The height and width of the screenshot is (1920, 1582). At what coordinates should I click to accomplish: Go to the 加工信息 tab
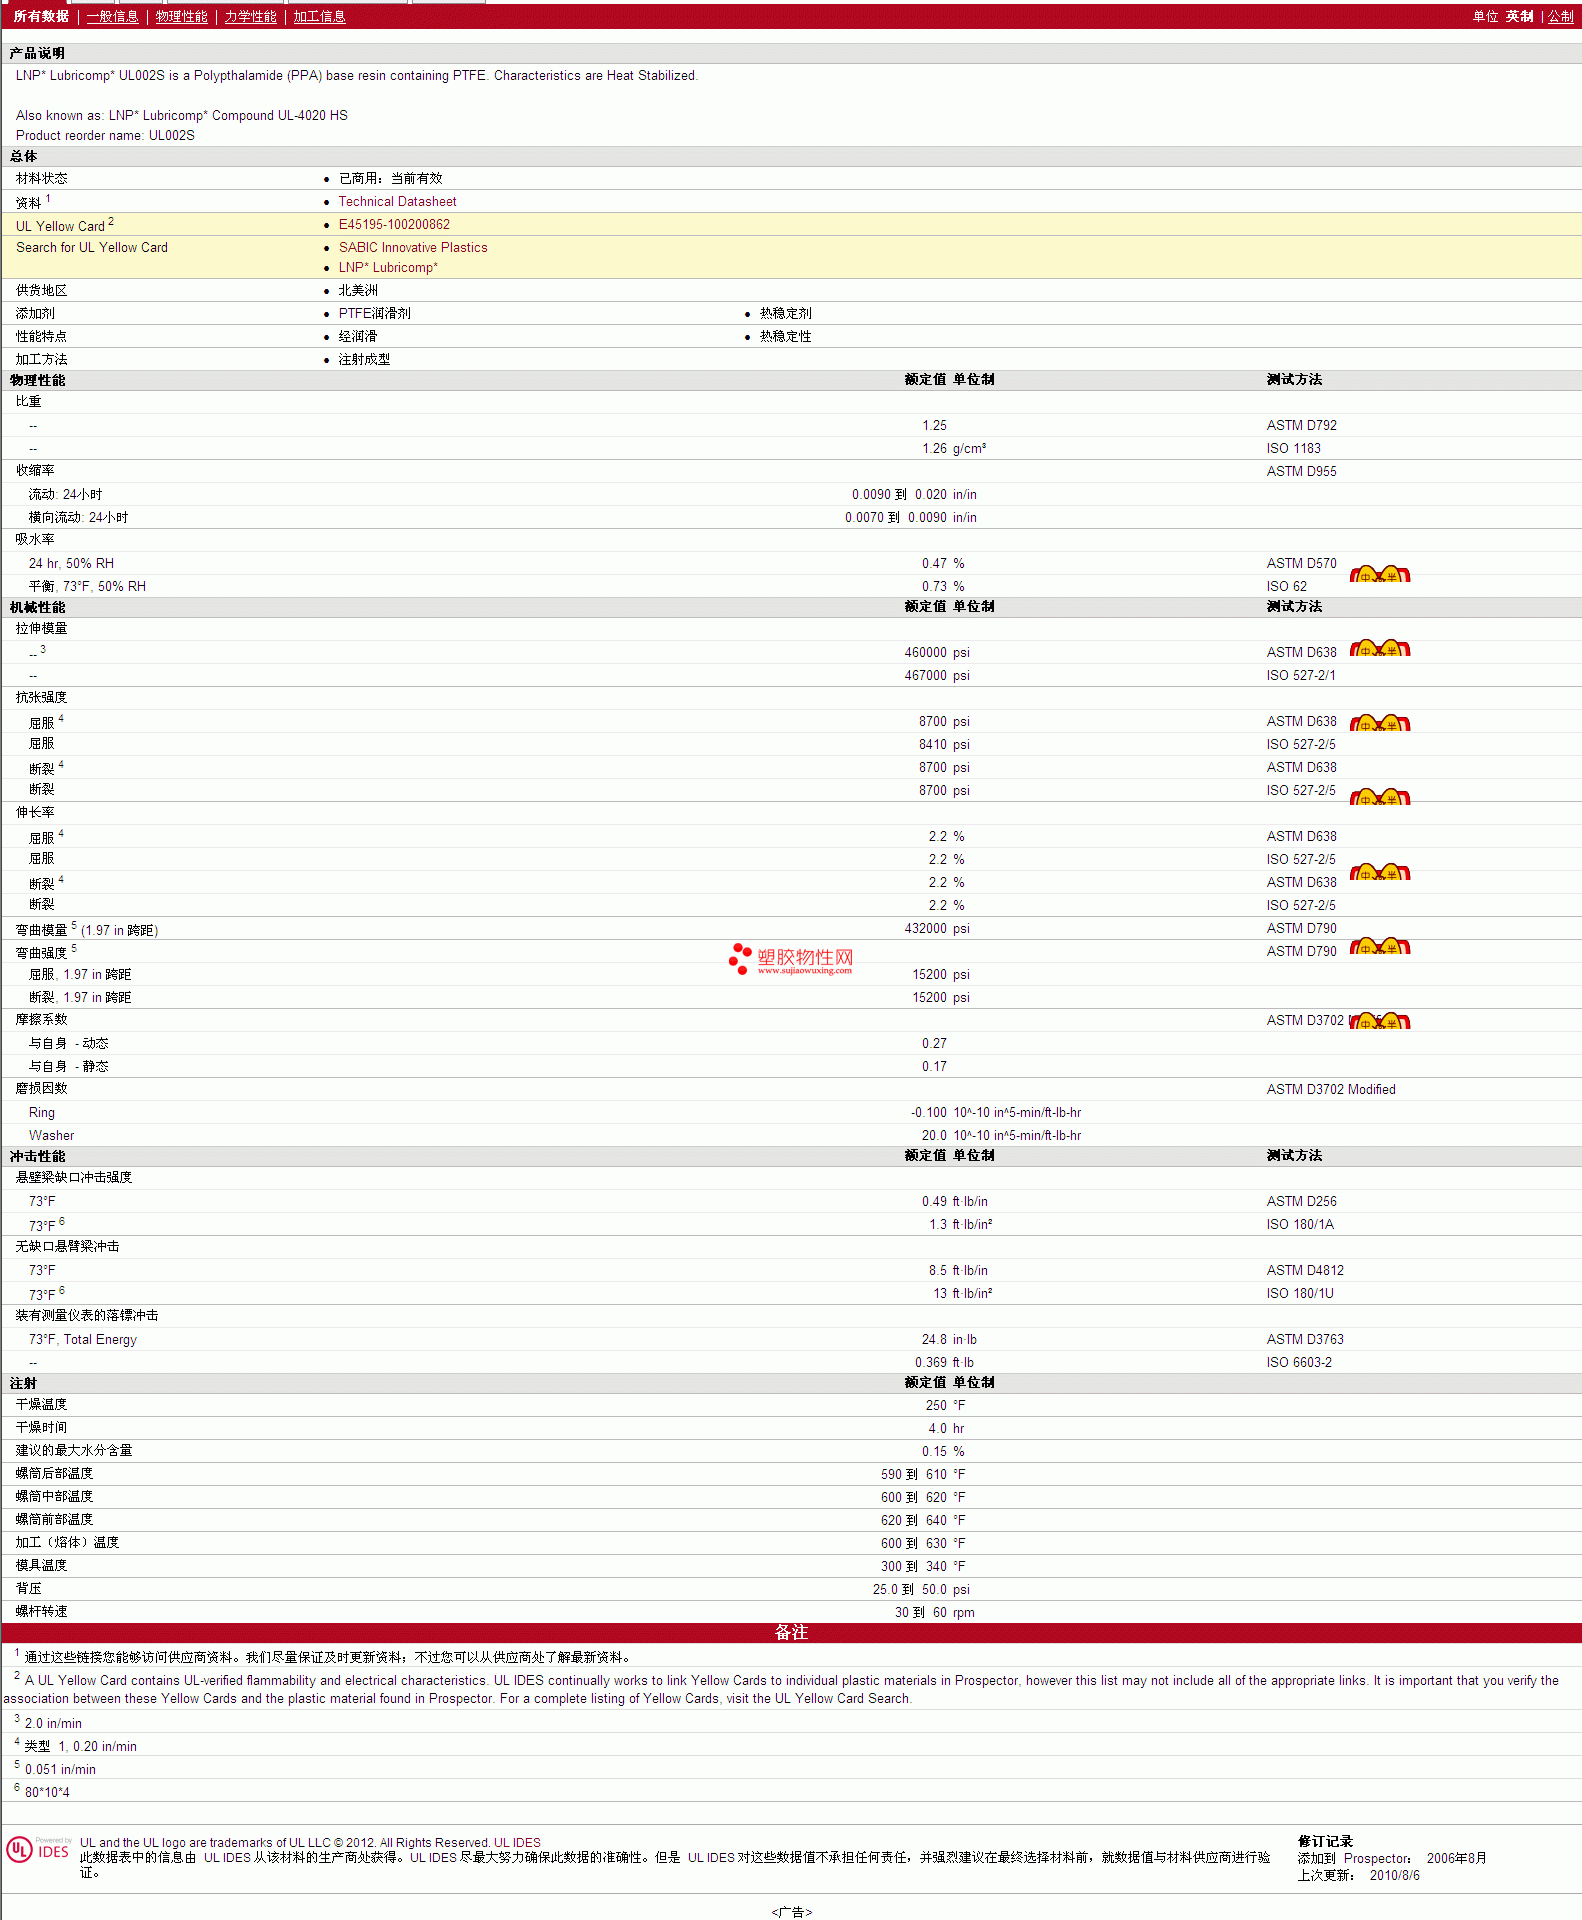coord(319,16)
